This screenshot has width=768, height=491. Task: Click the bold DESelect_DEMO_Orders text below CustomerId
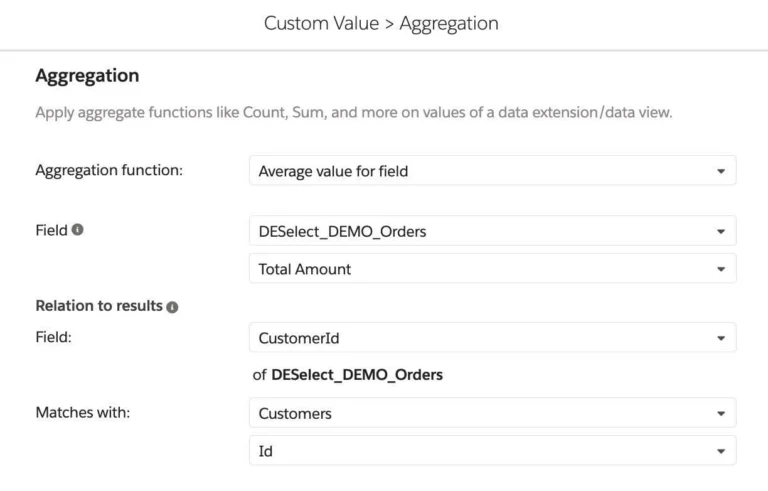click(x=356, y=375)
